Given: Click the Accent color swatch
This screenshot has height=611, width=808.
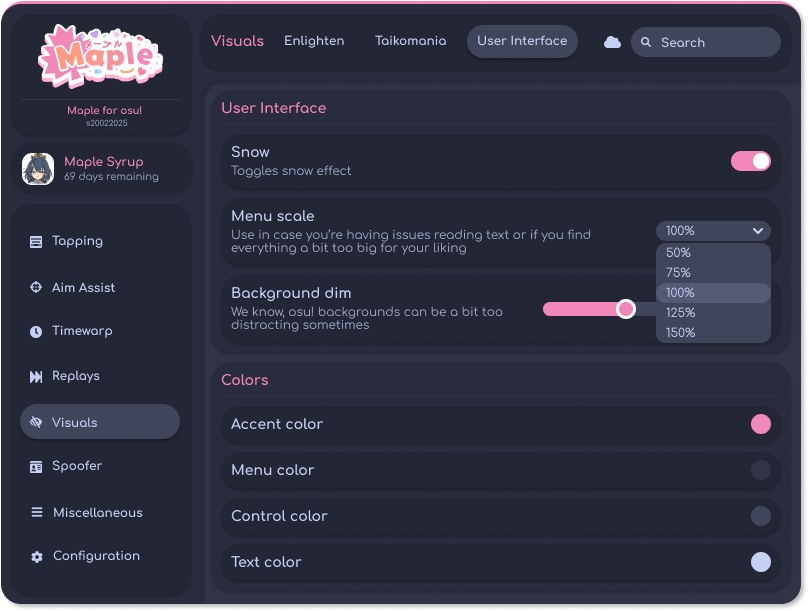Looking at the screenshot, I should [x=760, y=424].
